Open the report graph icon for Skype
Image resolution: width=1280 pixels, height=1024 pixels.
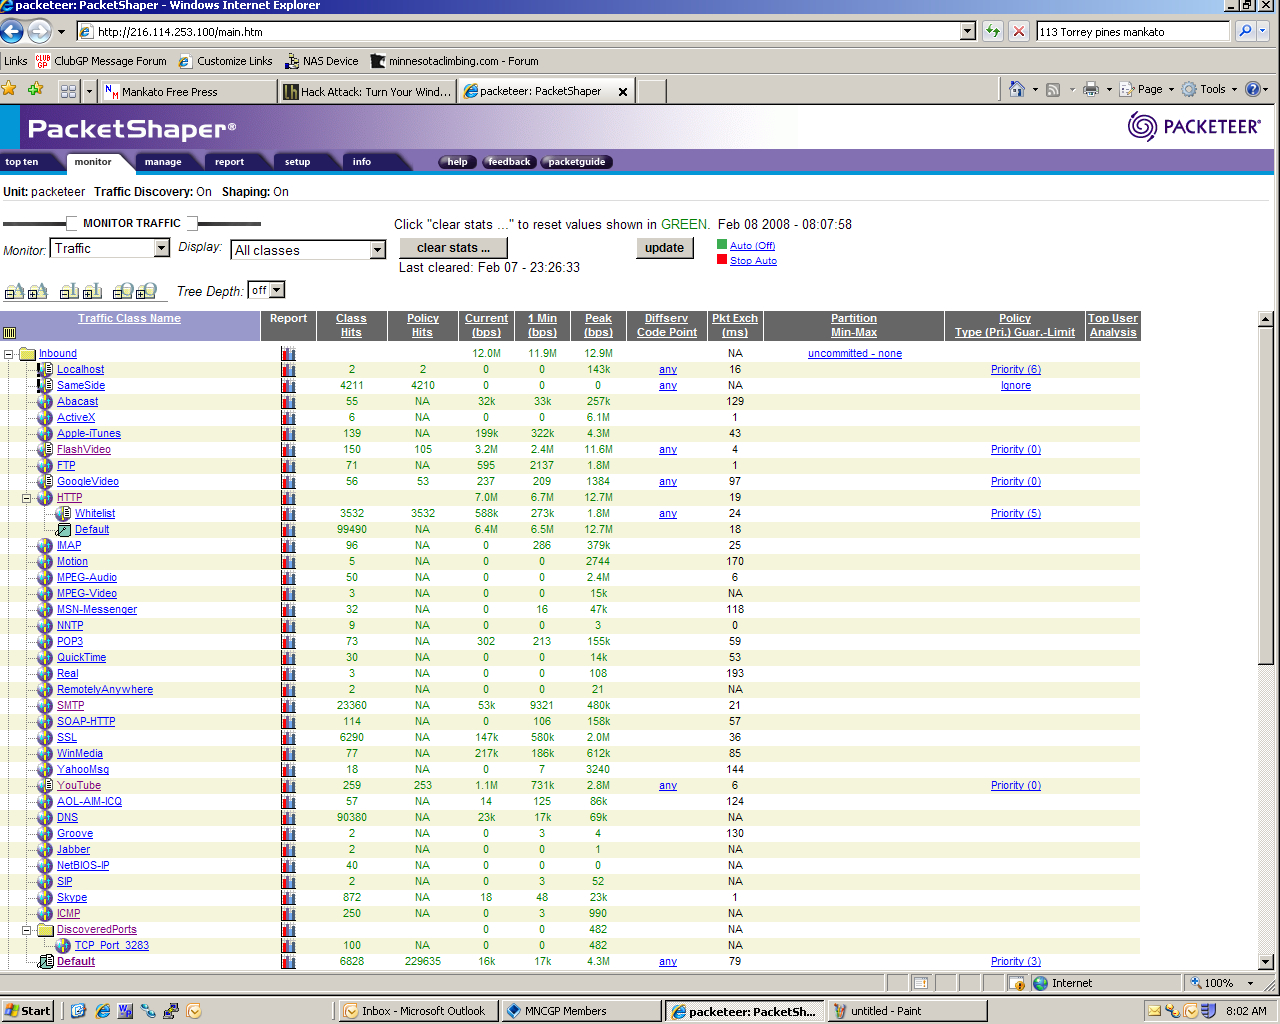point(289,898)
